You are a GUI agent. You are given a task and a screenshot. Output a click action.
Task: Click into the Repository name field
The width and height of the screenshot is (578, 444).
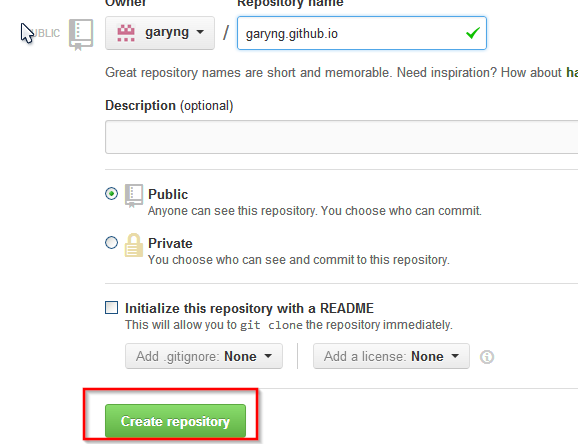[362, 33]
